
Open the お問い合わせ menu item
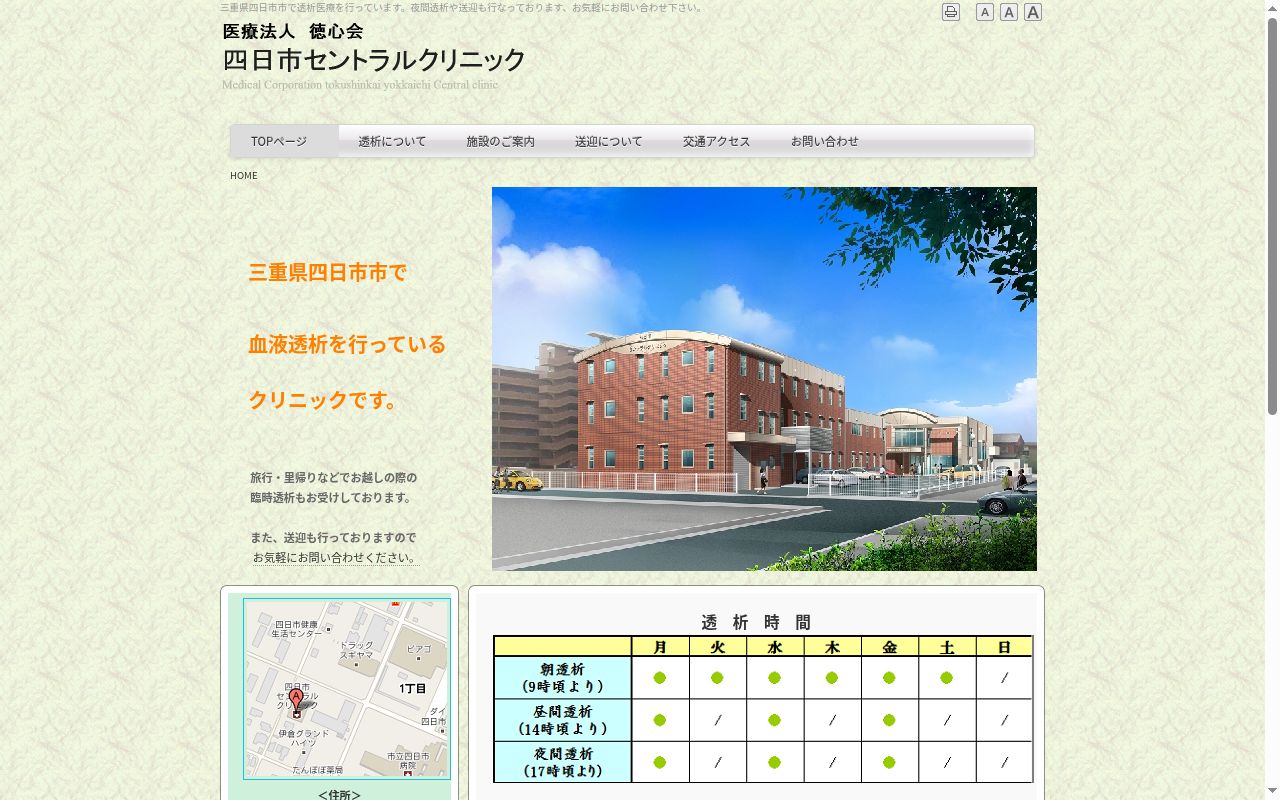coord(824,141)
